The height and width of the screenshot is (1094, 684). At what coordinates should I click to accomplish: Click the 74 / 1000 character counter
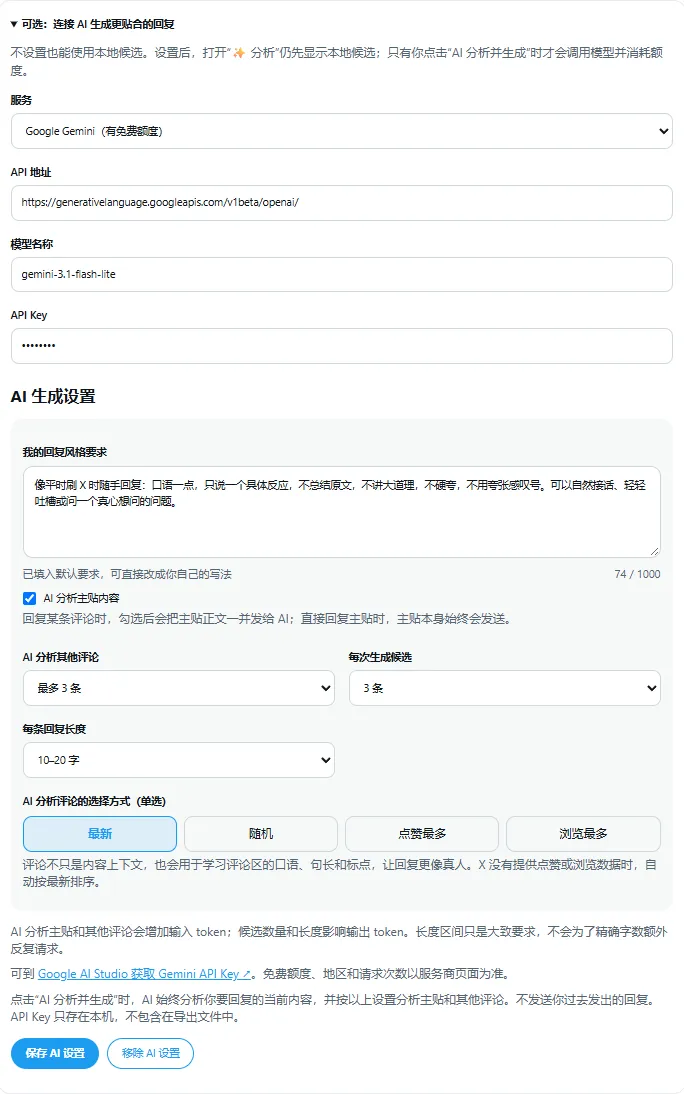(637, 574)
